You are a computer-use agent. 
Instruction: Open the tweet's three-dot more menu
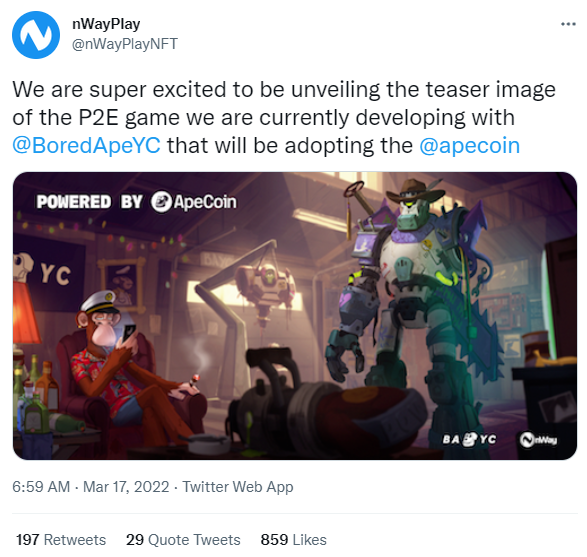tap(568, 24)
